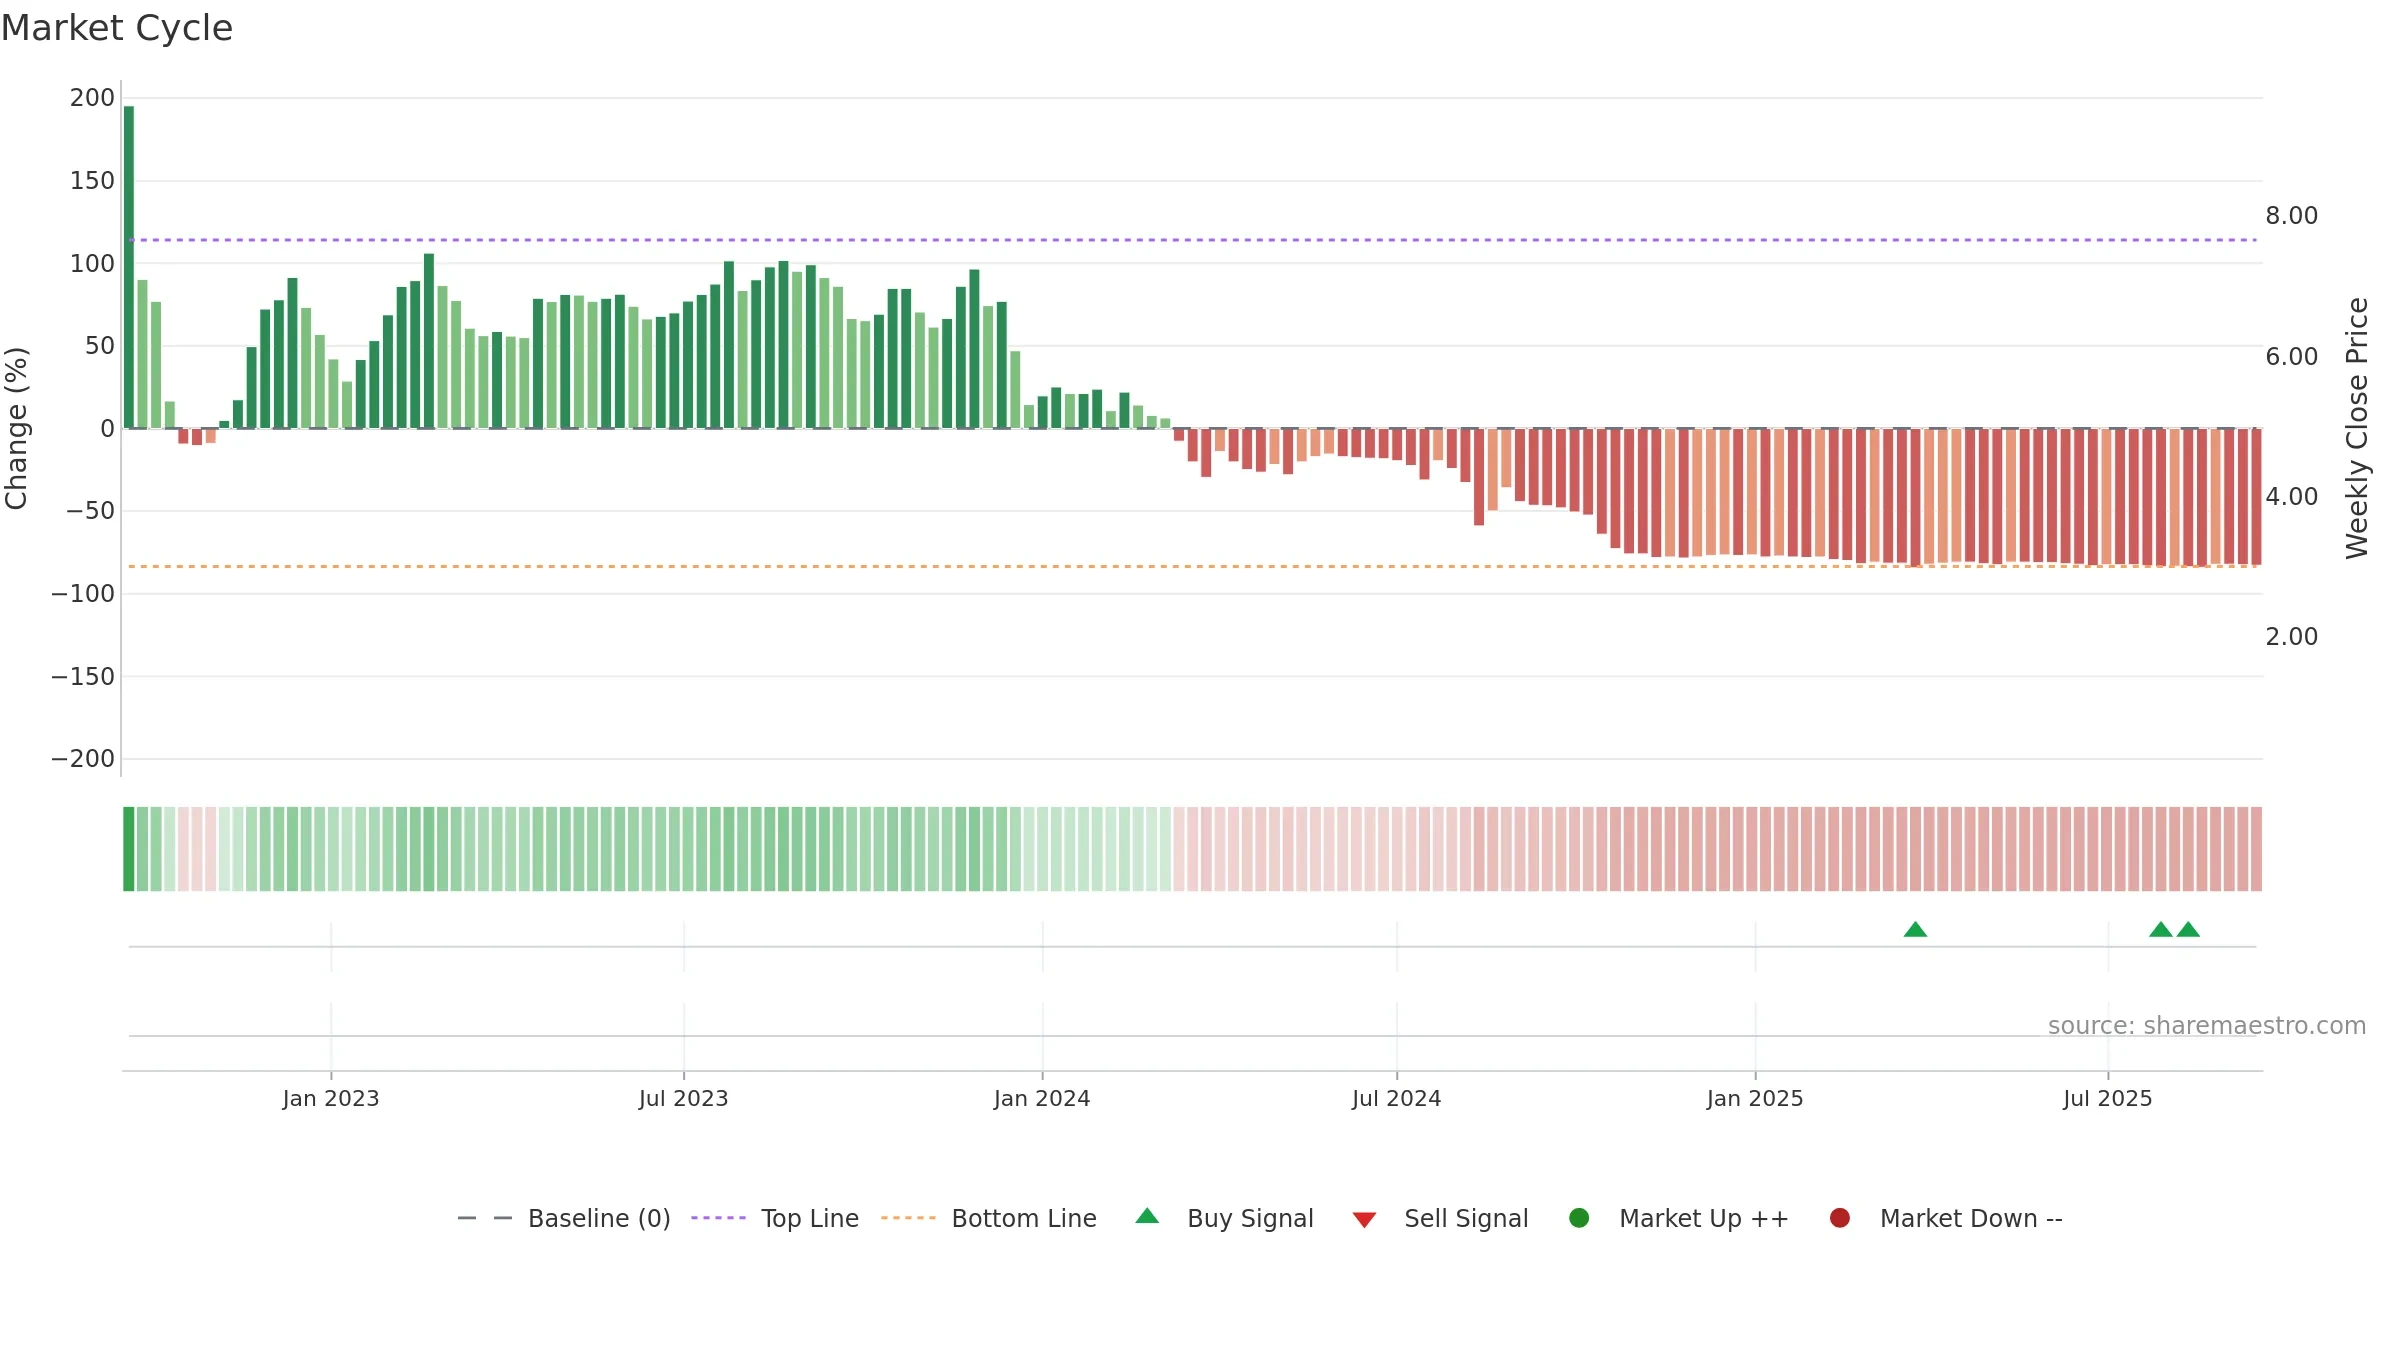Toggle the Buy Signal legend entry
The width and height of the screenshot is (2400, 1350).
pos(1225,1218)
